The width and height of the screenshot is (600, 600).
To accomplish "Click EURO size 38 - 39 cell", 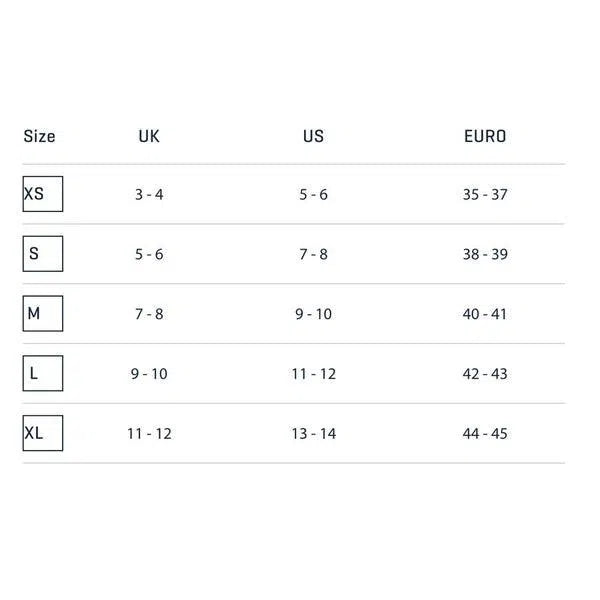I will [485, 254].
